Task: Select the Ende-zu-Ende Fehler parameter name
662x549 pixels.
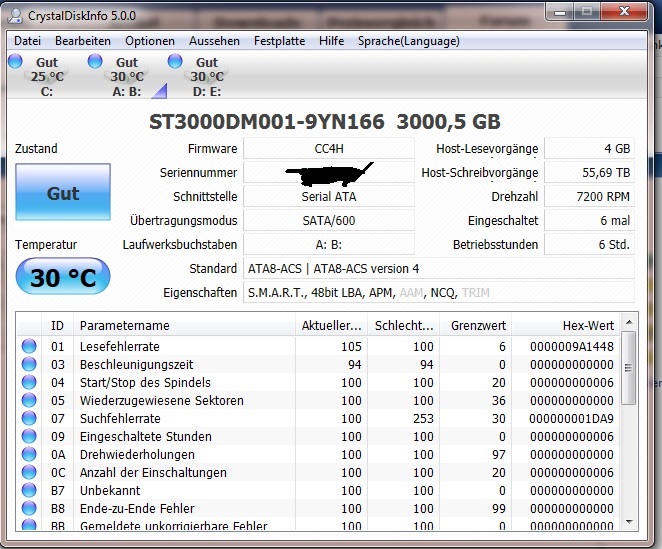Action: 137,508
